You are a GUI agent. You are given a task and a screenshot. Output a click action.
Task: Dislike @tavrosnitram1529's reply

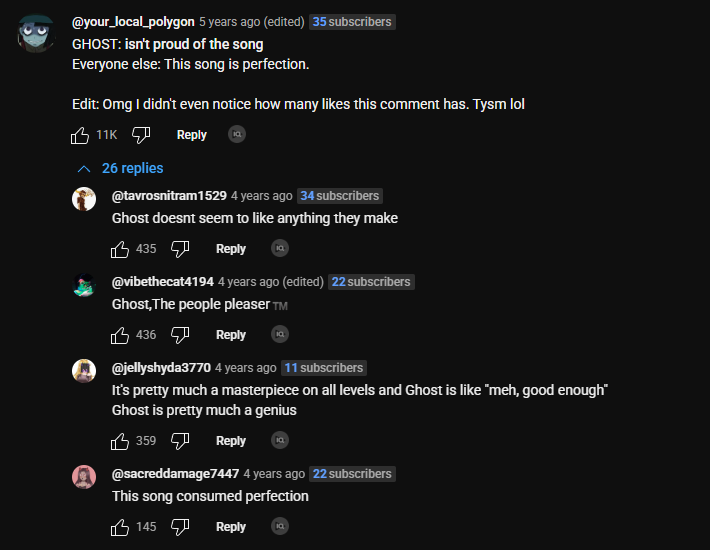[x=180, y=248]
